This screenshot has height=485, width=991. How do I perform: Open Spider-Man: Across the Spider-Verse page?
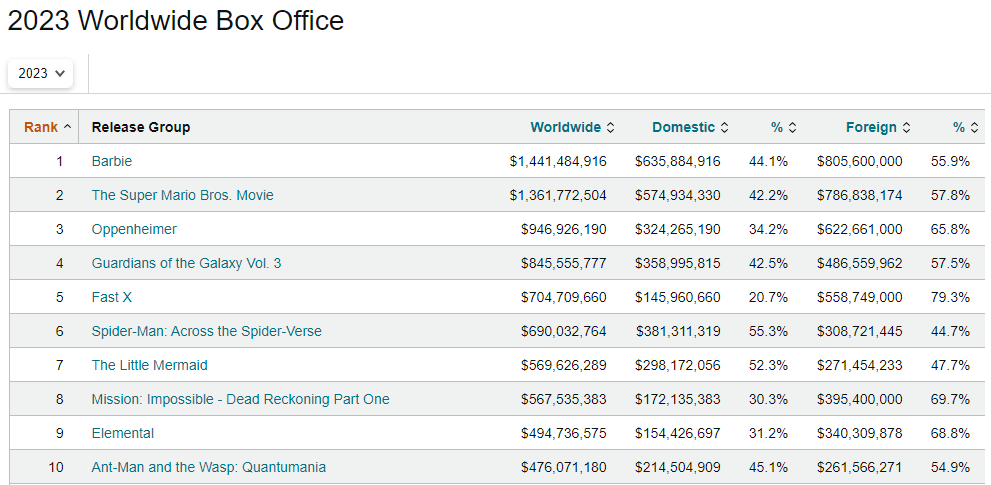click(x=206, y=331)
